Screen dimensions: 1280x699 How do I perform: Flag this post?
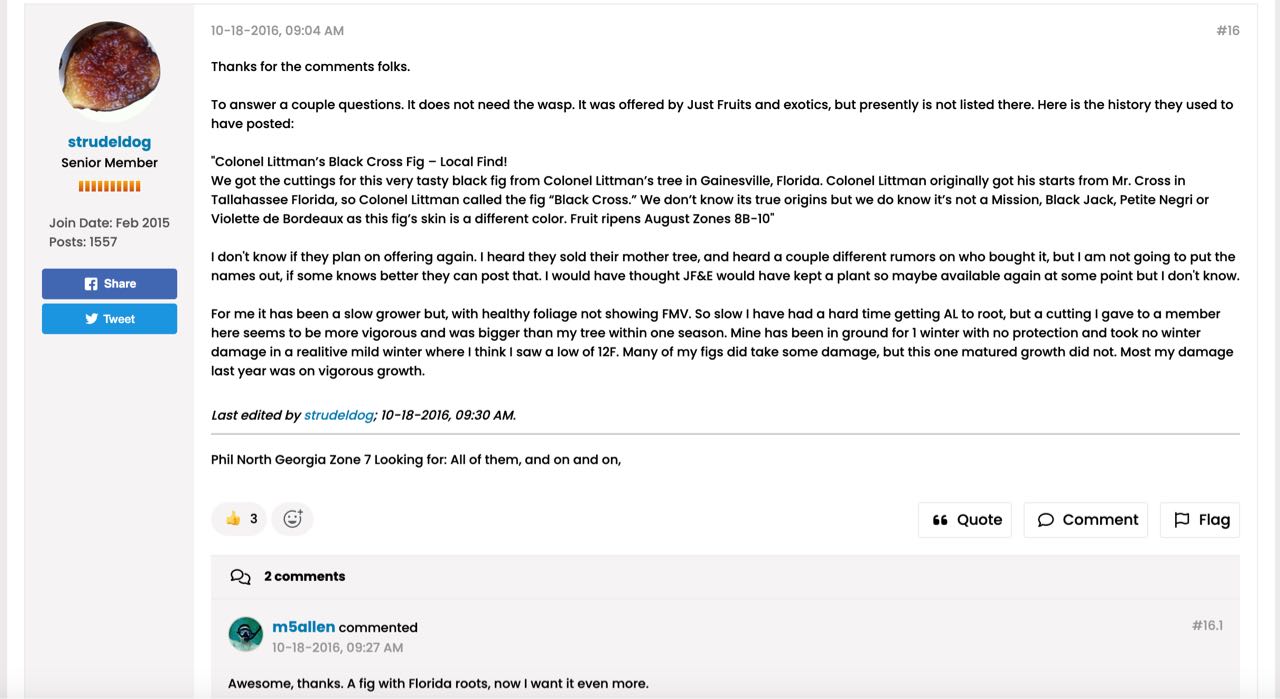[1200, 520]
